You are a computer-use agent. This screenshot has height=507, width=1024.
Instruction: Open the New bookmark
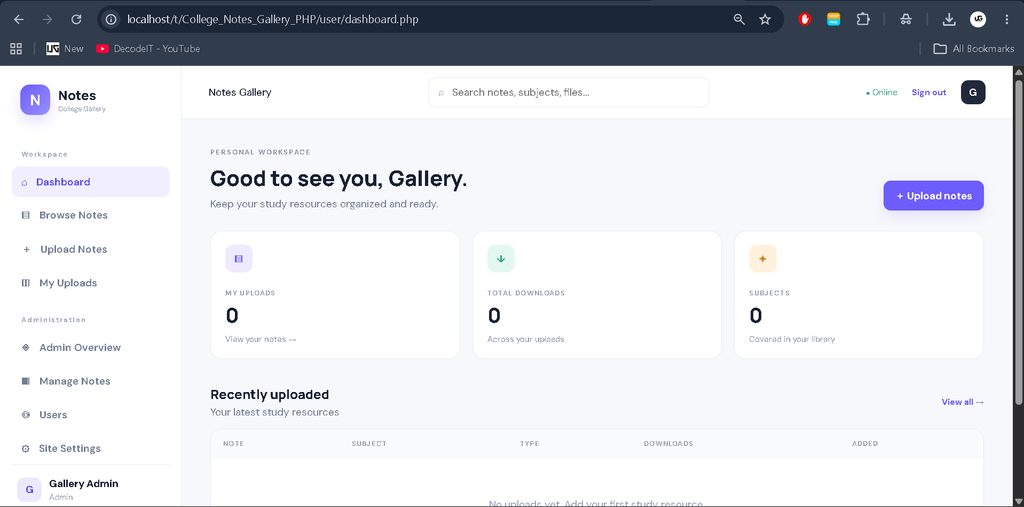pos(65,48)
